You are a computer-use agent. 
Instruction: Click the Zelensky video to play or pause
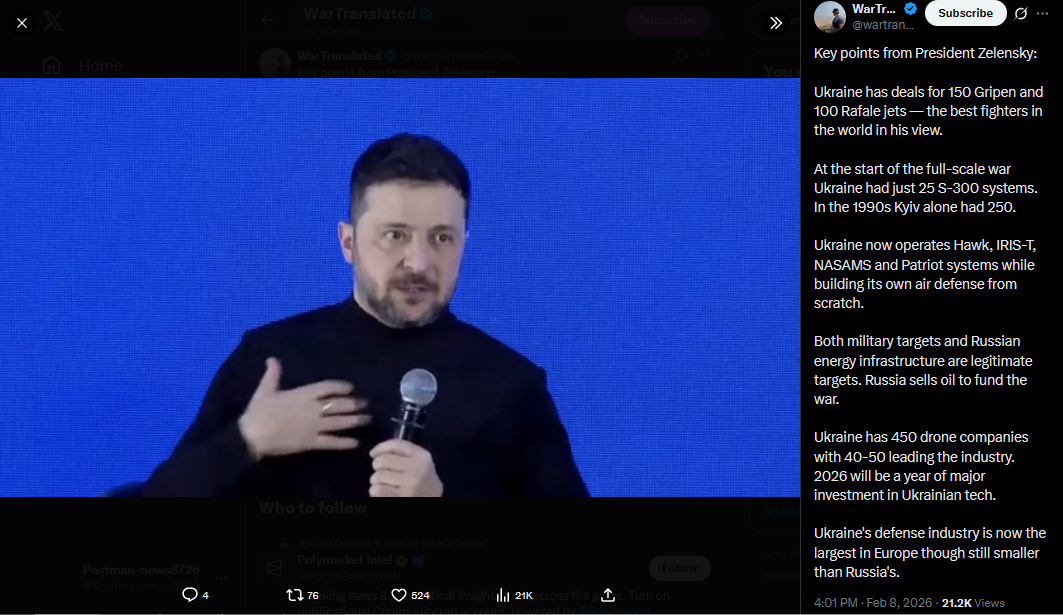pos(400,287)
